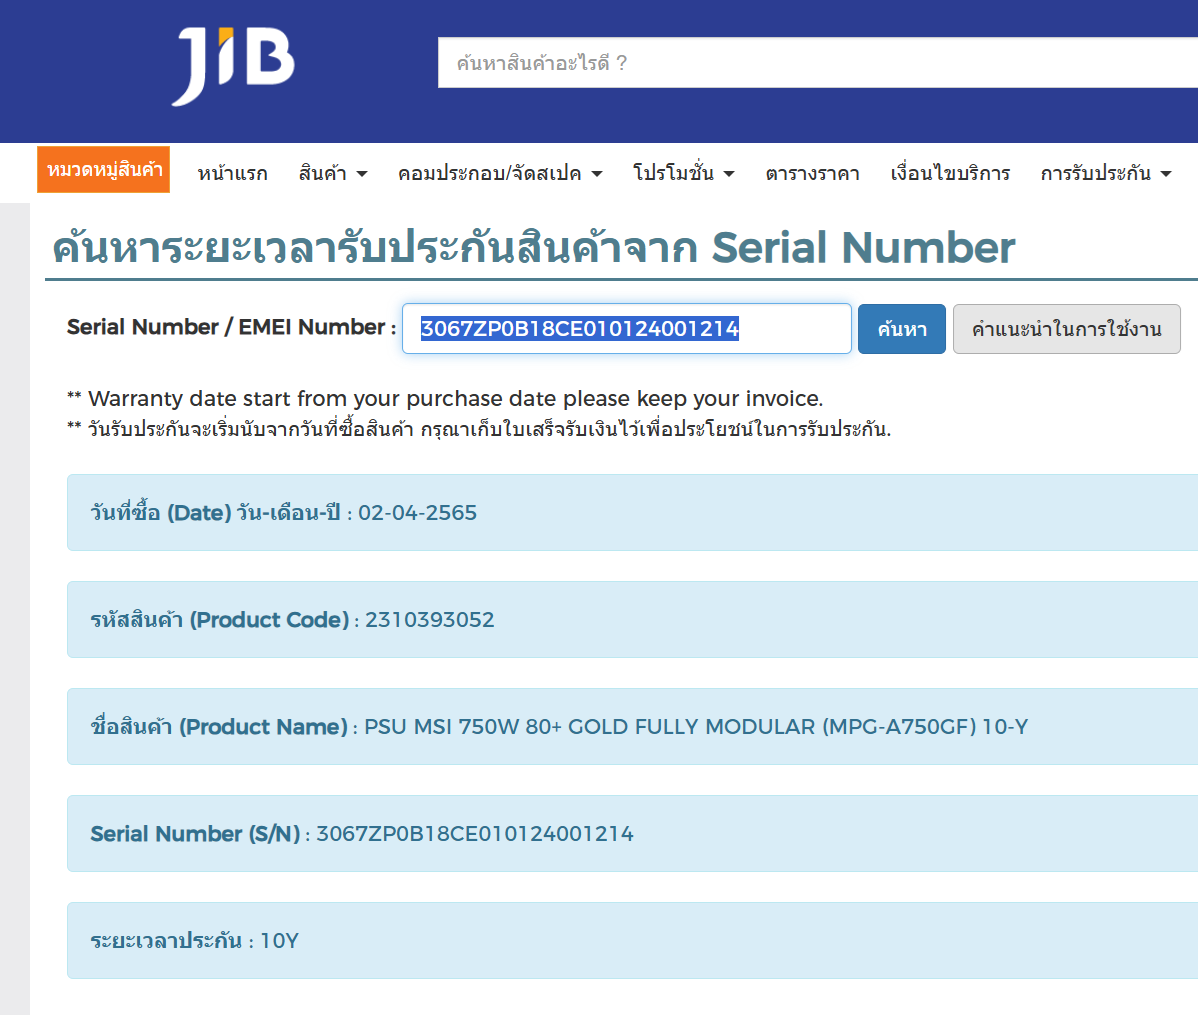Click the JIB logo

234,65
